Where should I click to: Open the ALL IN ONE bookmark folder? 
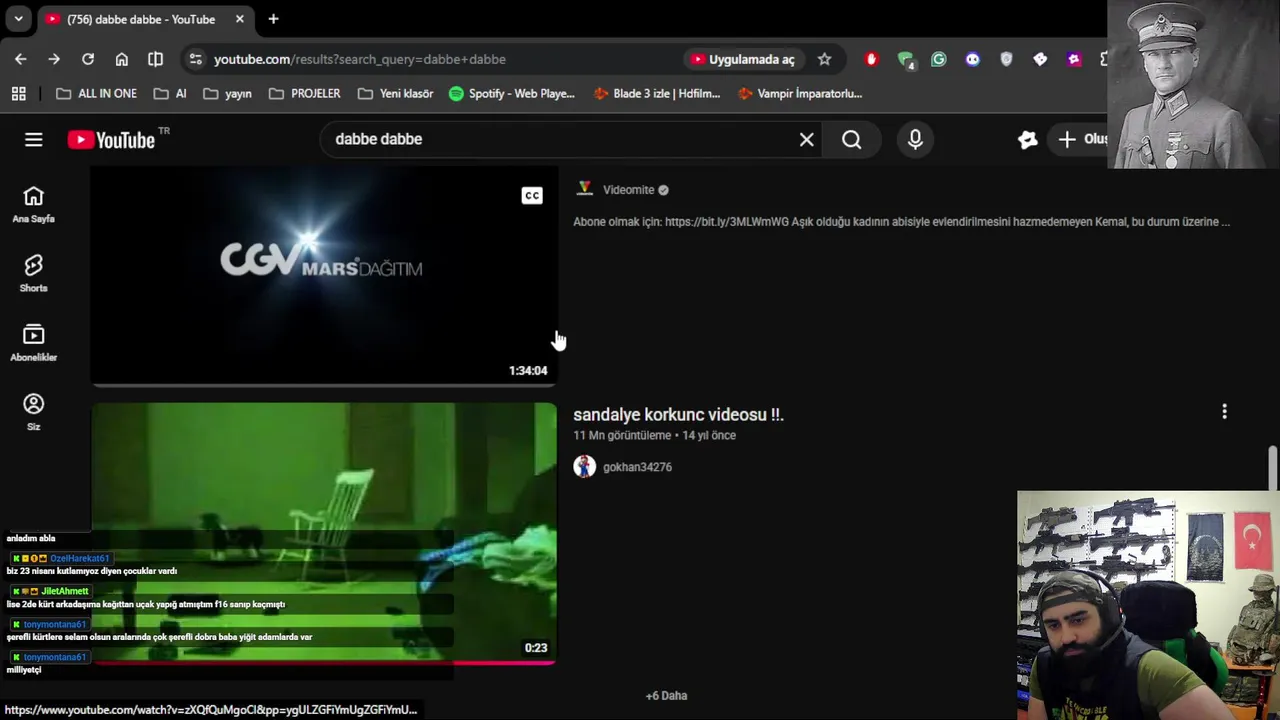96,93
